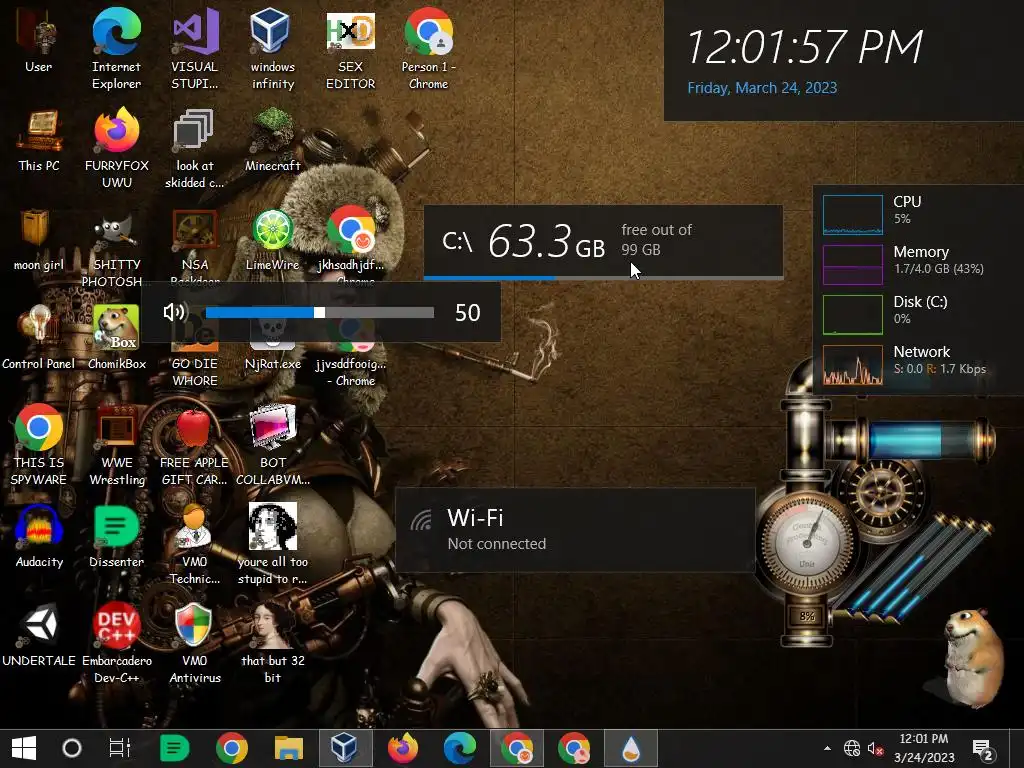Screen dimensions: 1024x768
Task: Open Microsoft Edge on the taskbar
Action: (459, 748)
